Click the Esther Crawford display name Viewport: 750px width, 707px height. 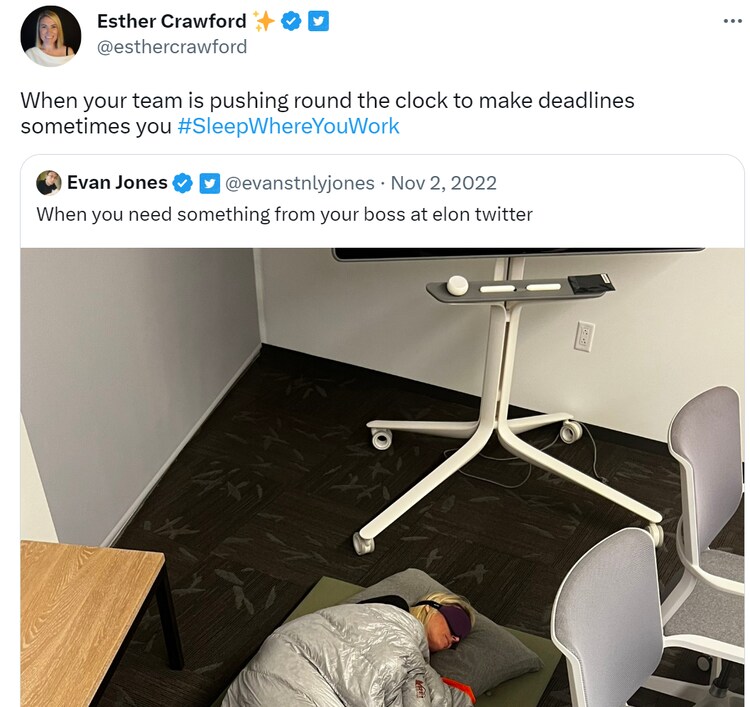pyautogui.click(x=172, y=21)
